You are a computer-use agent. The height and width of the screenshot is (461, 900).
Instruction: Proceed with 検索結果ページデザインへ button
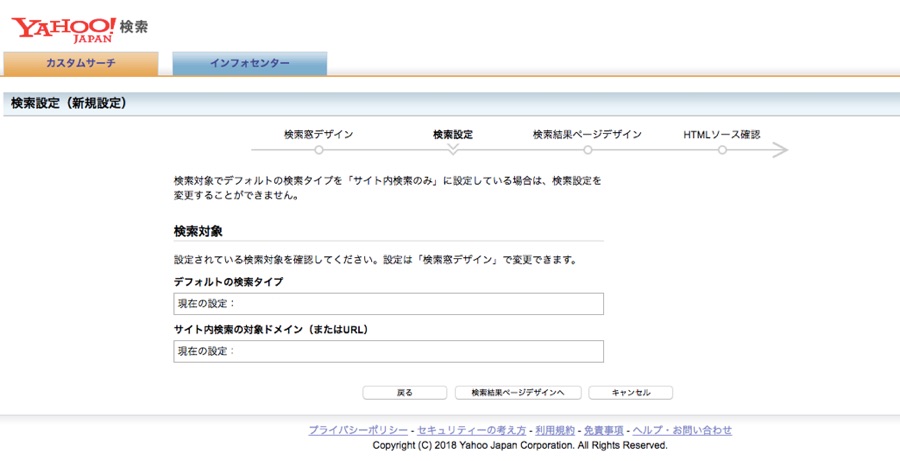click(x=518, y=393)
